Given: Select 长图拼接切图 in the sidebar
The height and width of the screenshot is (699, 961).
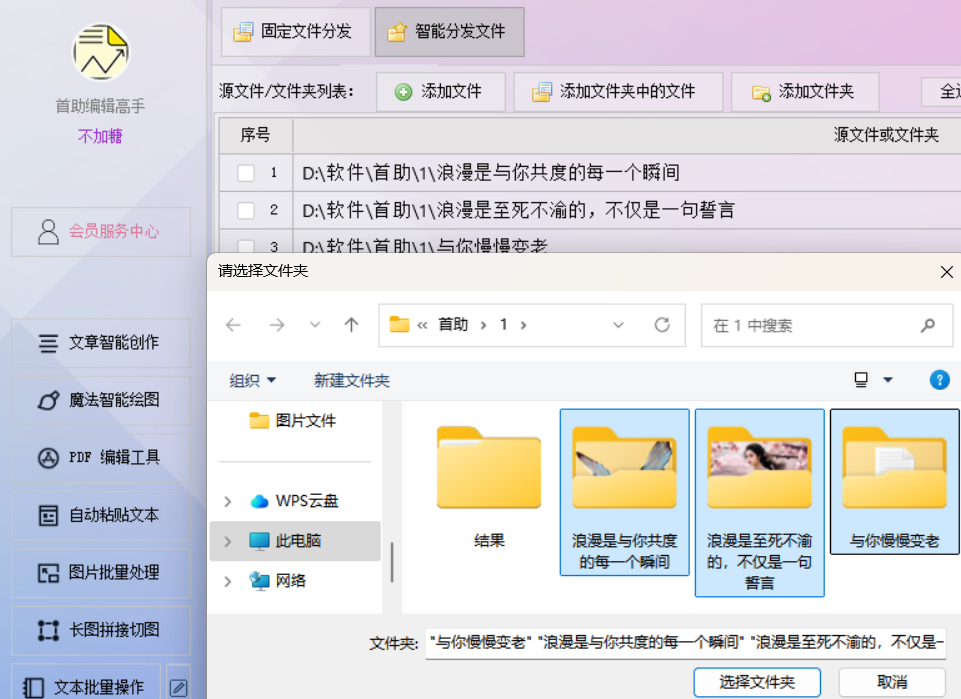Looking at the screenshot, I should tap(100, 630).
